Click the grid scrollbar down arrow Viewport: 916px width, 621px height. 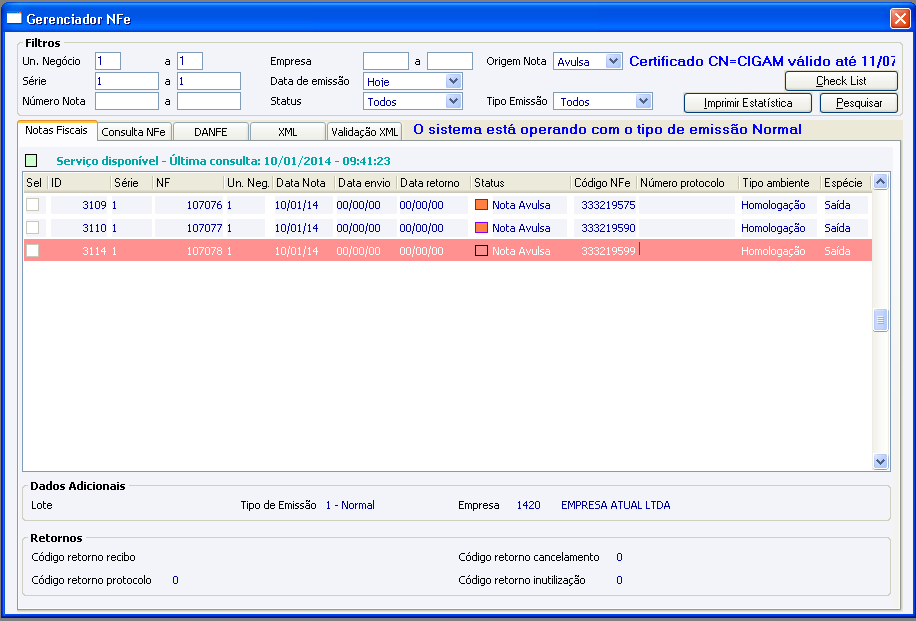tap(880, 461)
